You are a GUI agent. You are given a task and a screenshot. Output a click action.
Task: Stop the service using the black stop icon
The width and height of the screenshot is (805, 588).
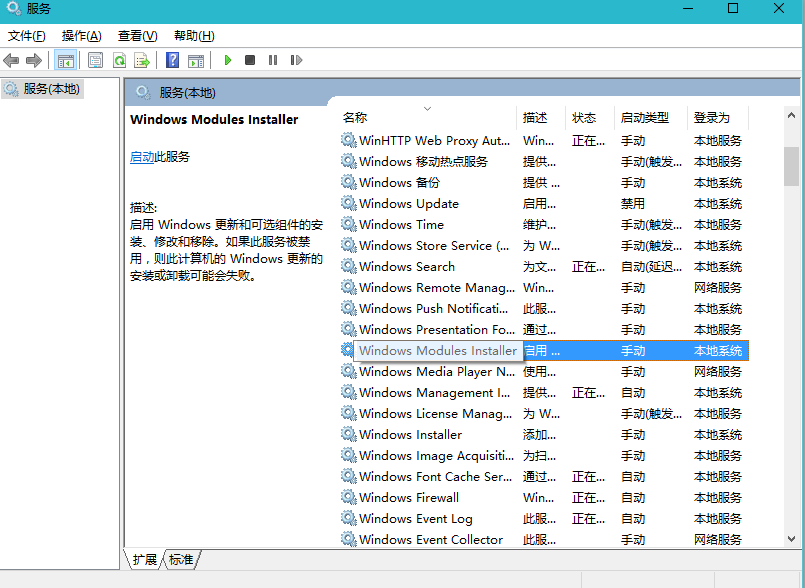pyautogui.click(x=250, y=60)
